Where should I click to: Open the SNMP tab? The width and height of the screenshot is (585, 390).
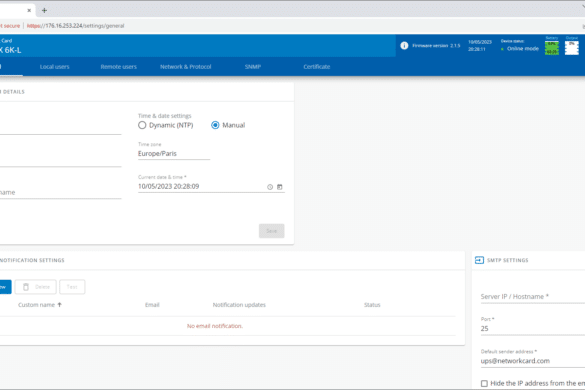click(x=253, y=66)
